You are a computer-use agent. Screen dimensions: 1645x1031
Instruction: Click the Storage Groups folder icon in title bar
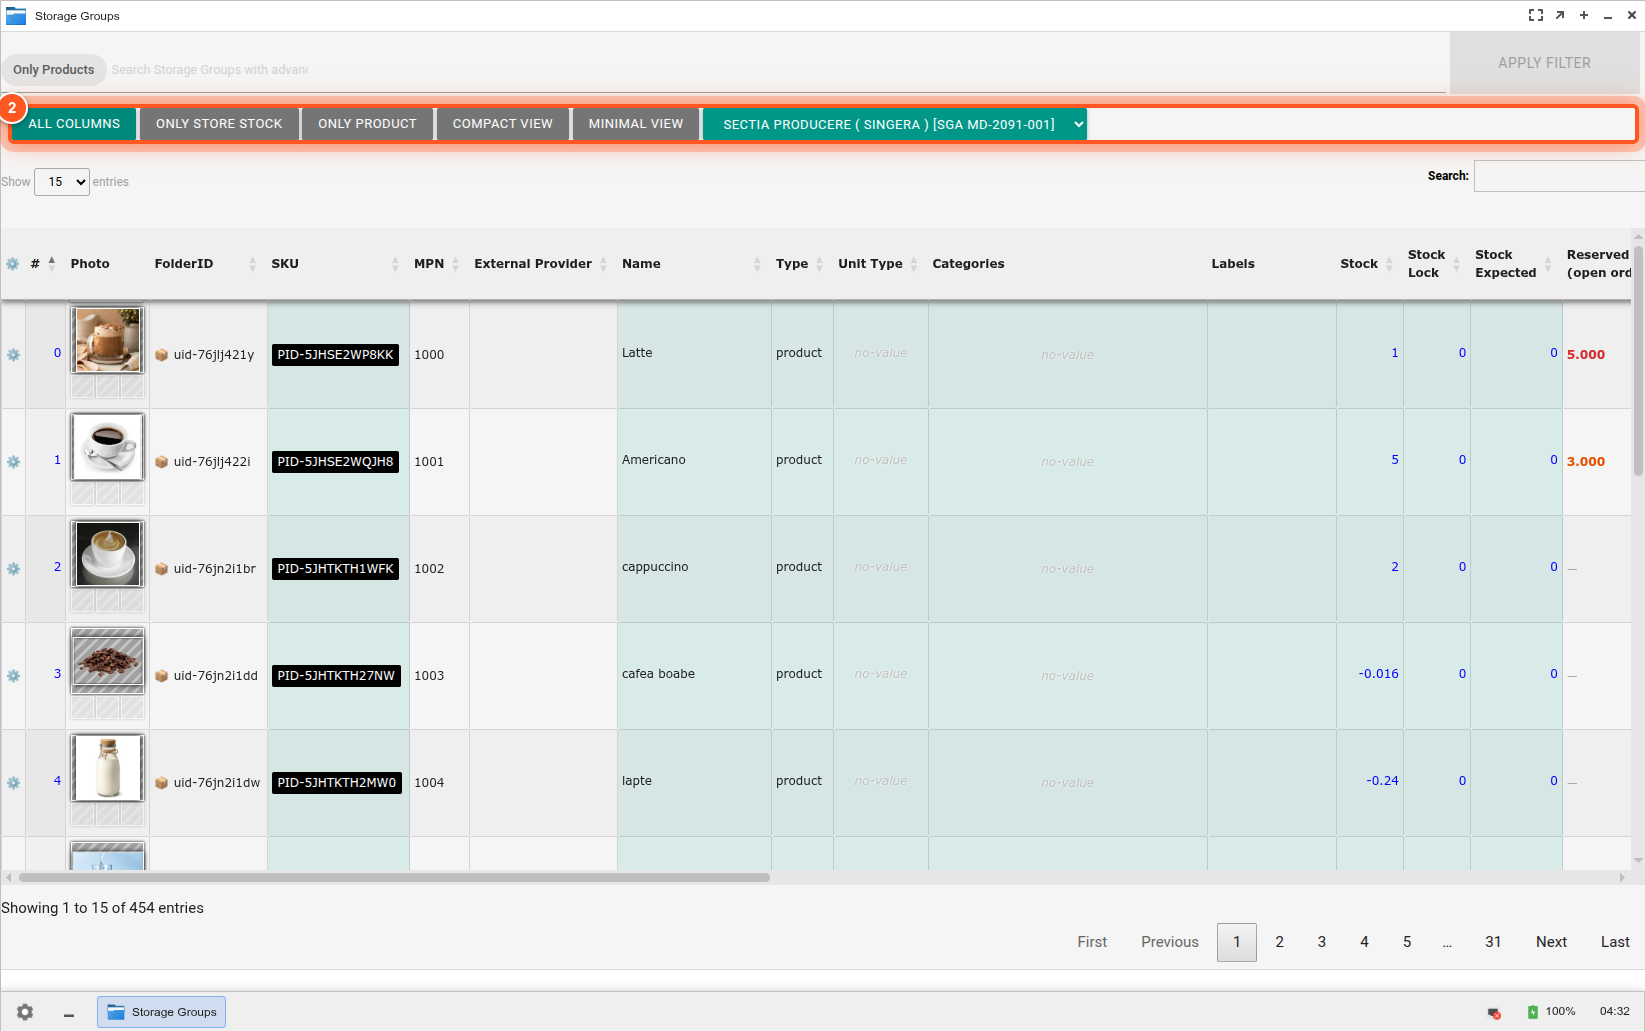pos(16,16)
